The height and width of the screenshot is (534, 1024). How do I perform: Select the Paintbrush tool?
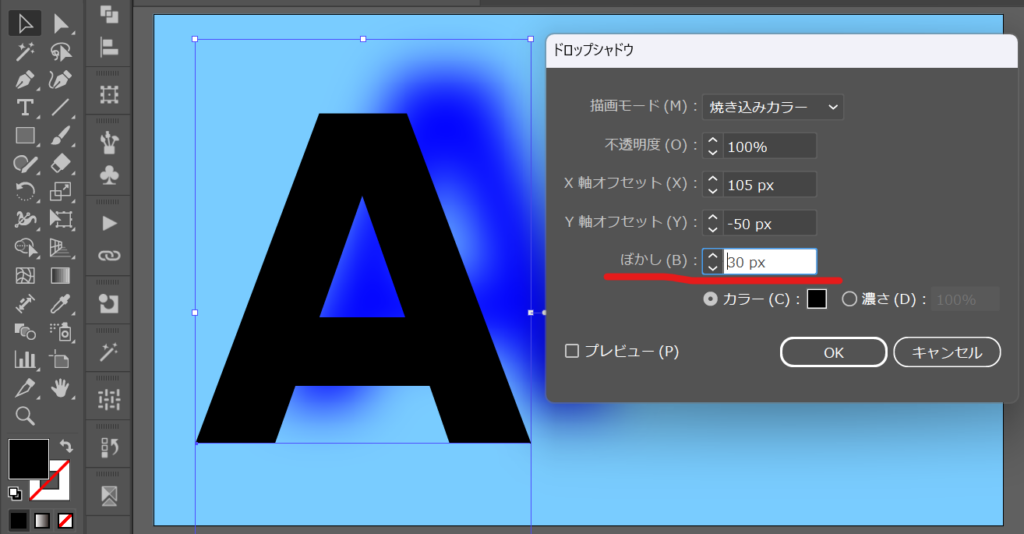coord(61,135)
